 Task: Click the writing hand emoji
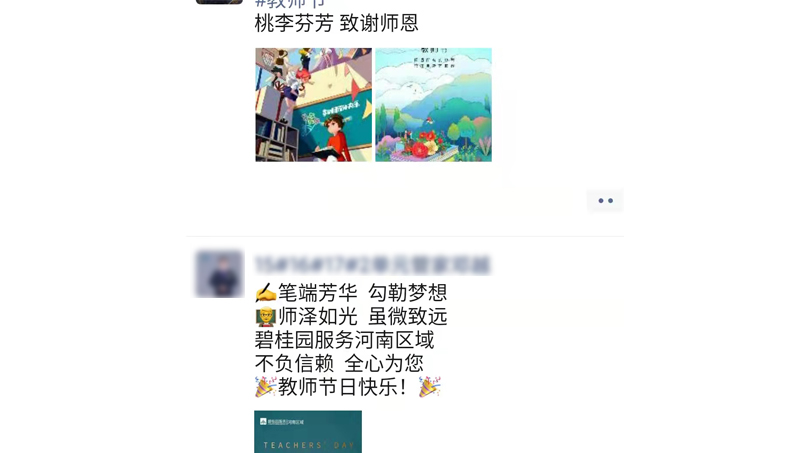(x=266, y=293)
